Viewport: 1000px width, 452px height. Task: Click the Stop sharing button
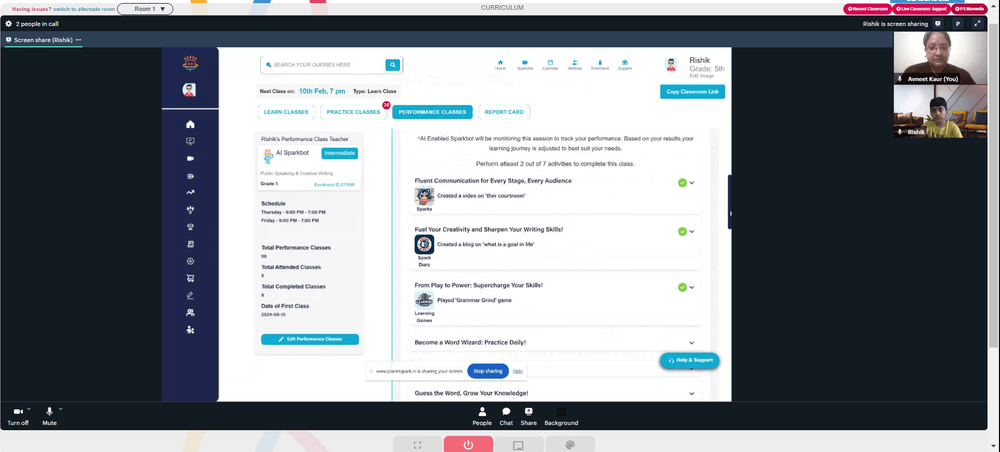488,371
